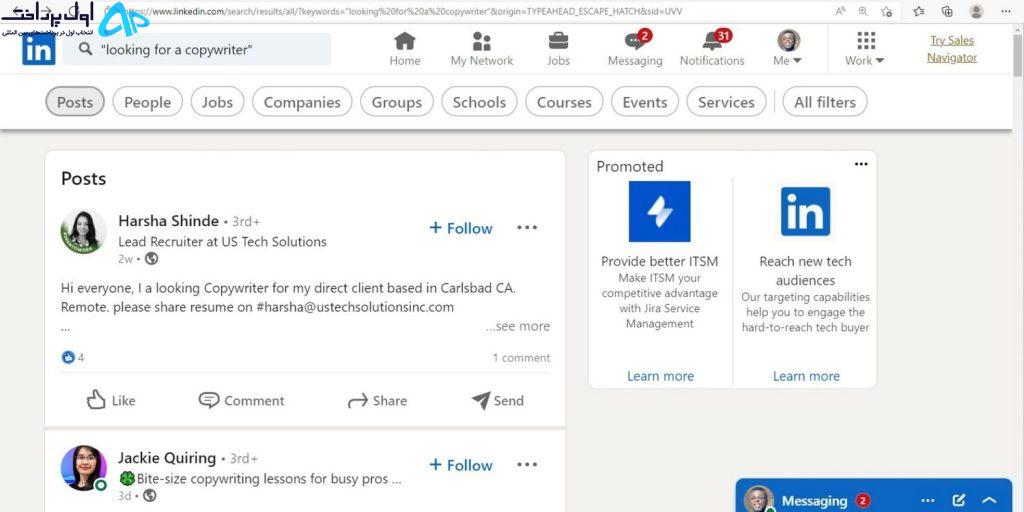This screenshot has width=1024, height=512.
Task: Select the Companies filter tab
Action: [302, 102]
